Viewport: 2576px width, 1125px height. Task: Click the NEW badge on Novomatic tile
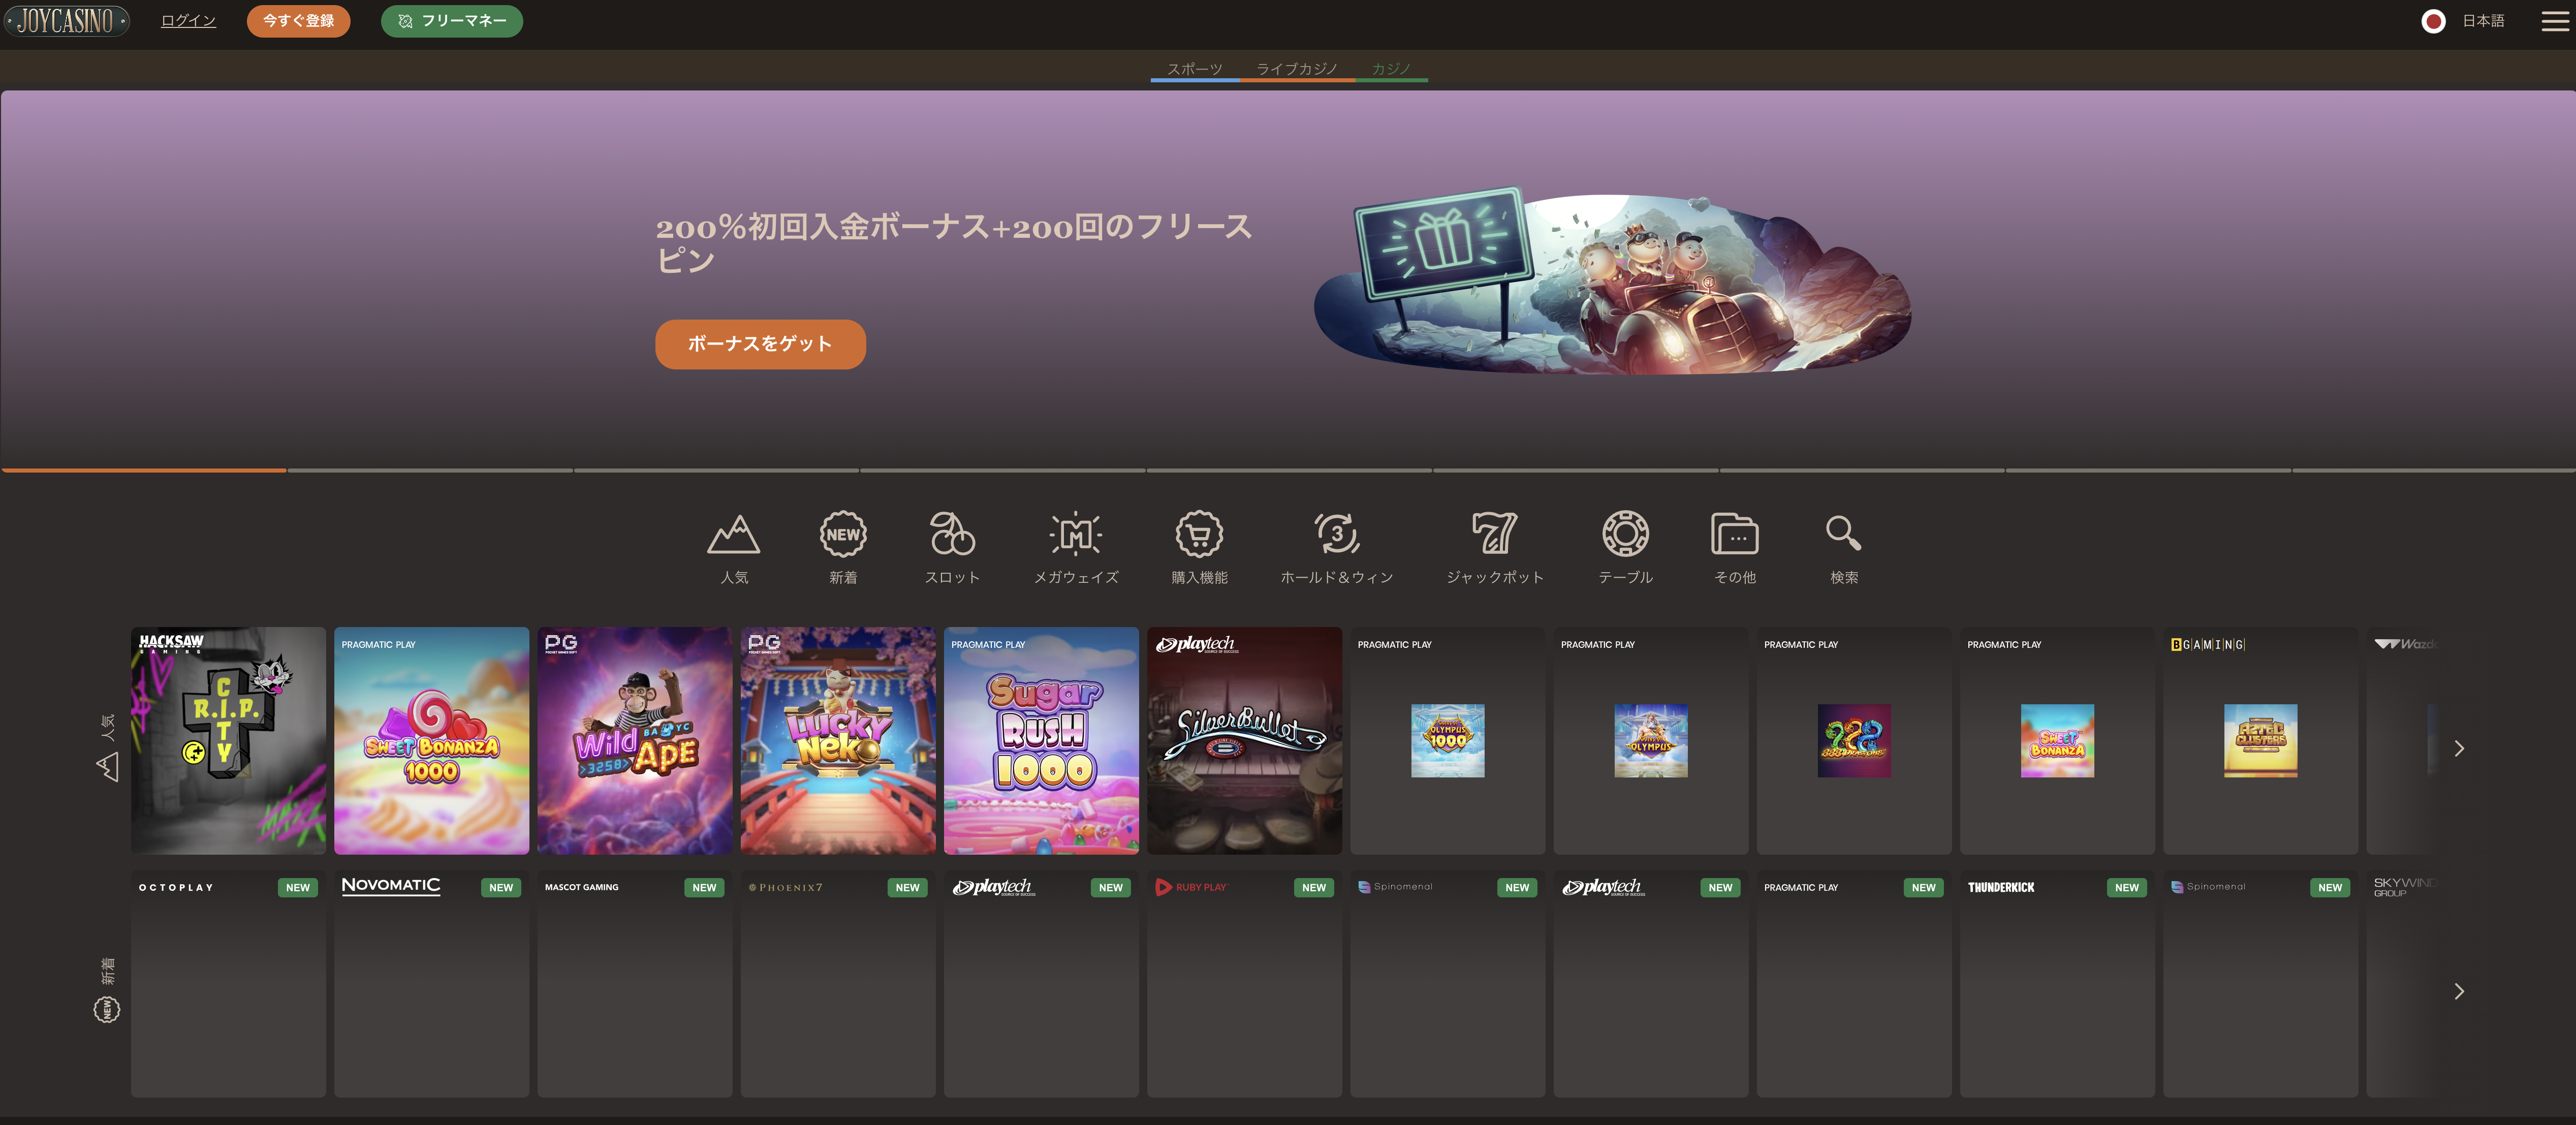pyautogui.click(x=501, y=888)
